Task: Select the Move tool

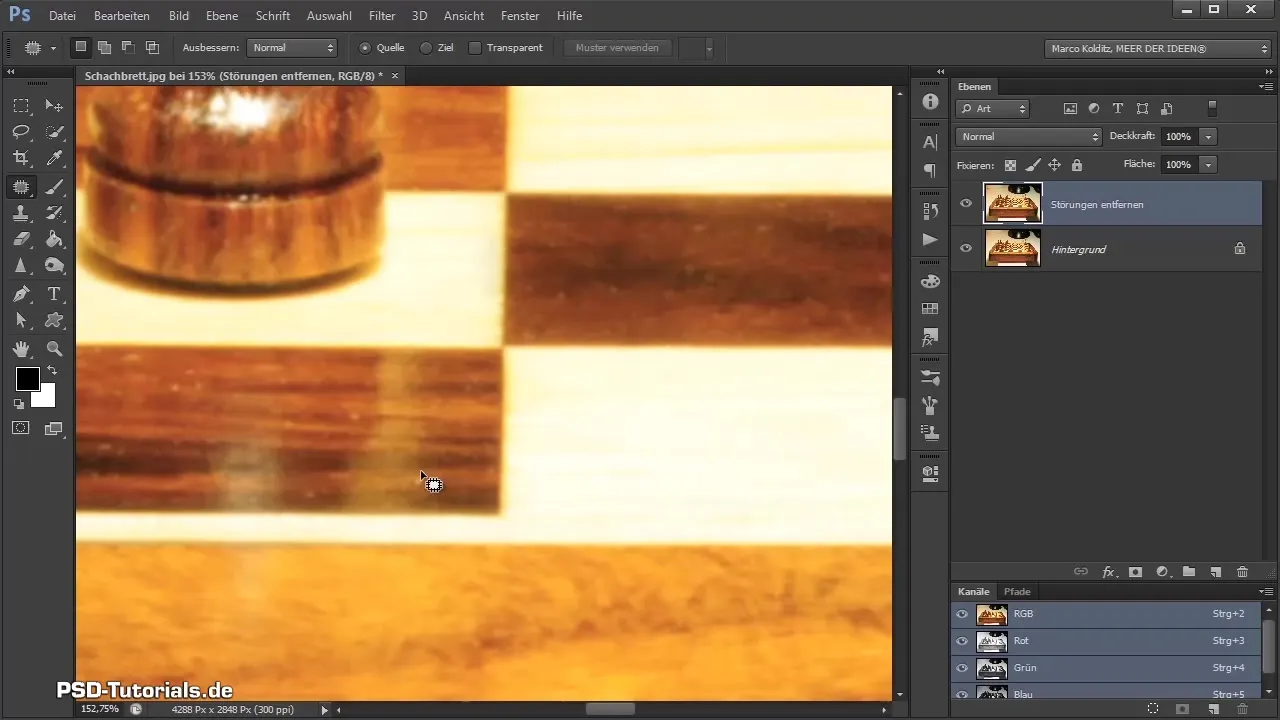Action: click(x=55, y=106)
